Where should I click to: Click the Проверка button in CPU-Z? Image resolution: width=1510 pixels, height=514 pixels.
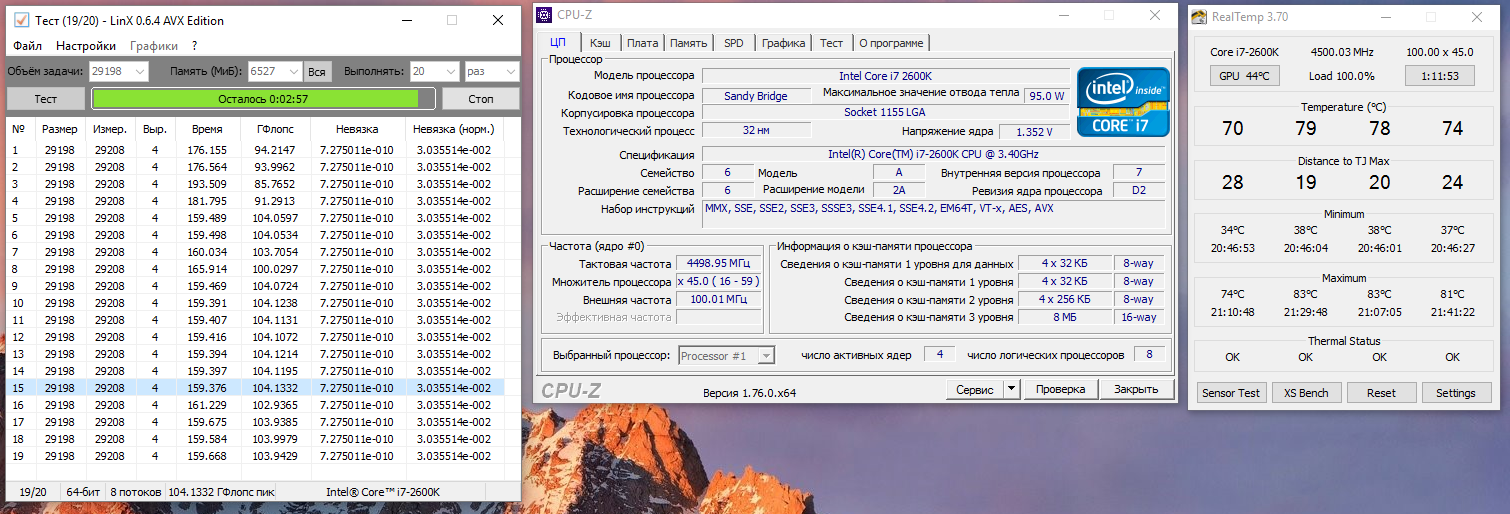tap(1060, 389)
